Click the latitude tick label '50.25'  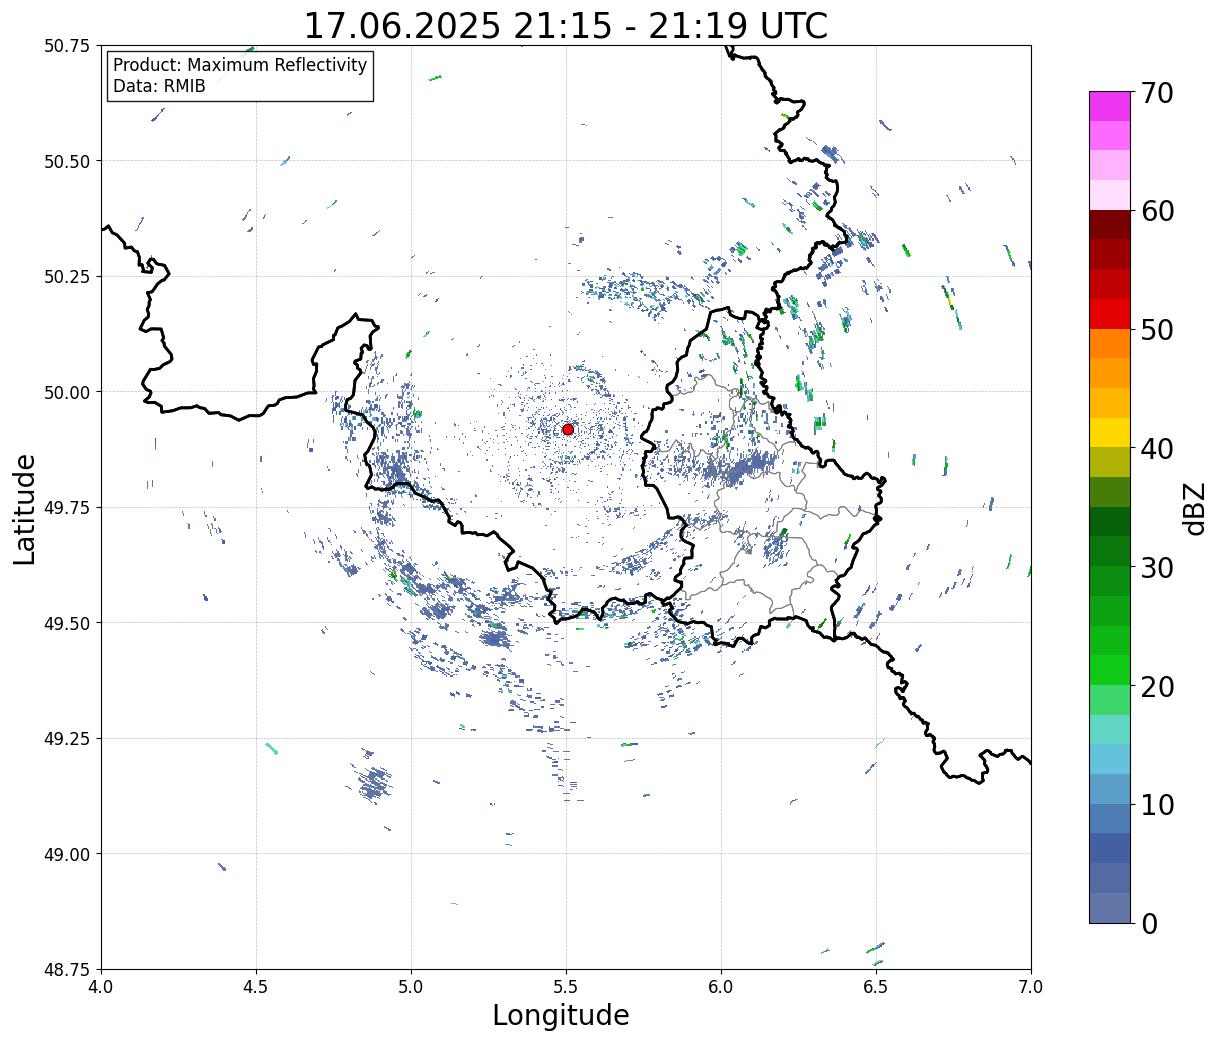pos(67,277)
